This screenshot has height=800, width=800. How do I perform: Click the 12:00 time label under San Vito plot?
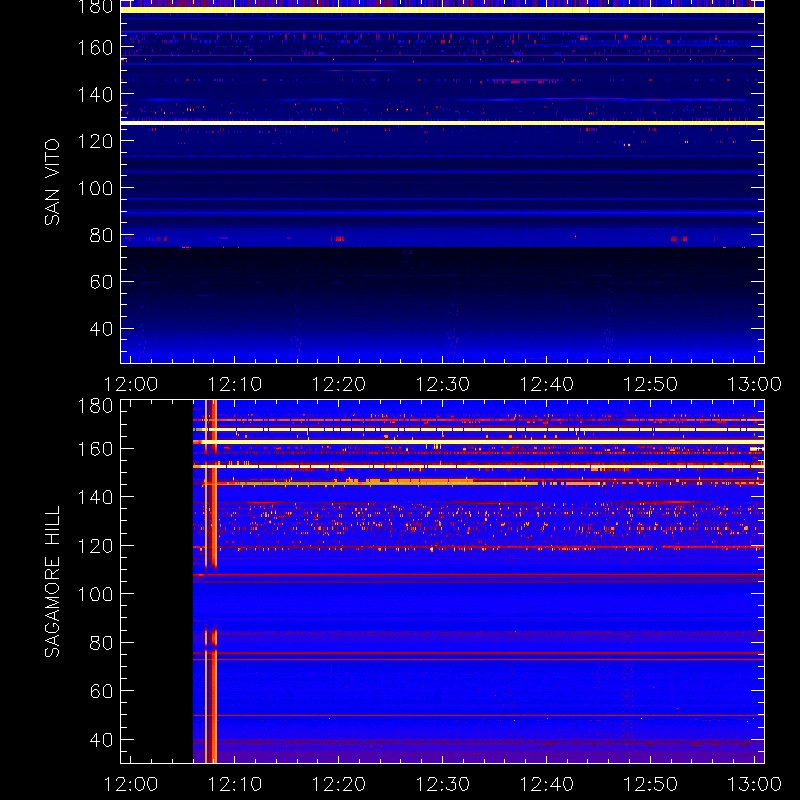pyautogui.click(x=131, y=384)
